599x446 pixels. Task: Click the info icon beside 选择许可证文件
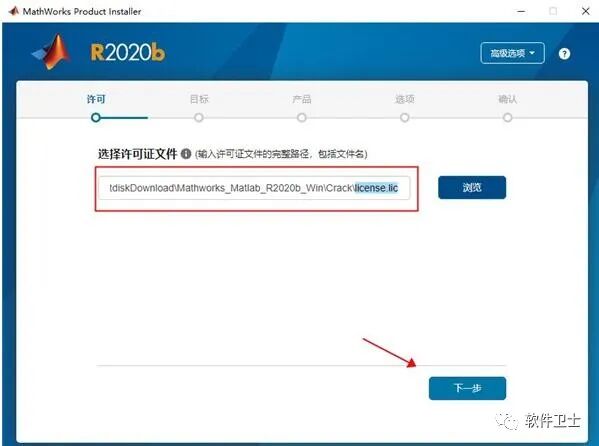(186, 154)
